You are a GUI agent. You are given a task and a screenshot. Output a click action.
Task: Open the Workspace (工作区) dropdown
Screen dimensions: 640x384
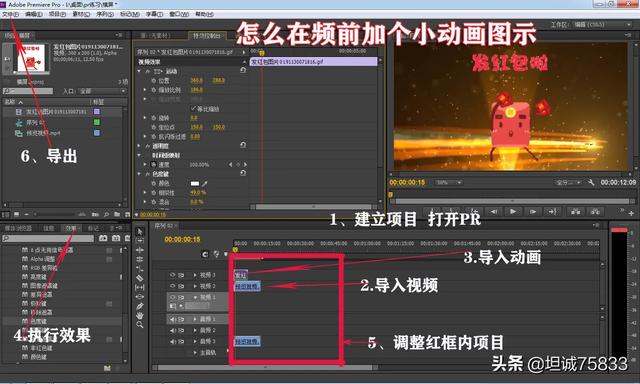602,24
